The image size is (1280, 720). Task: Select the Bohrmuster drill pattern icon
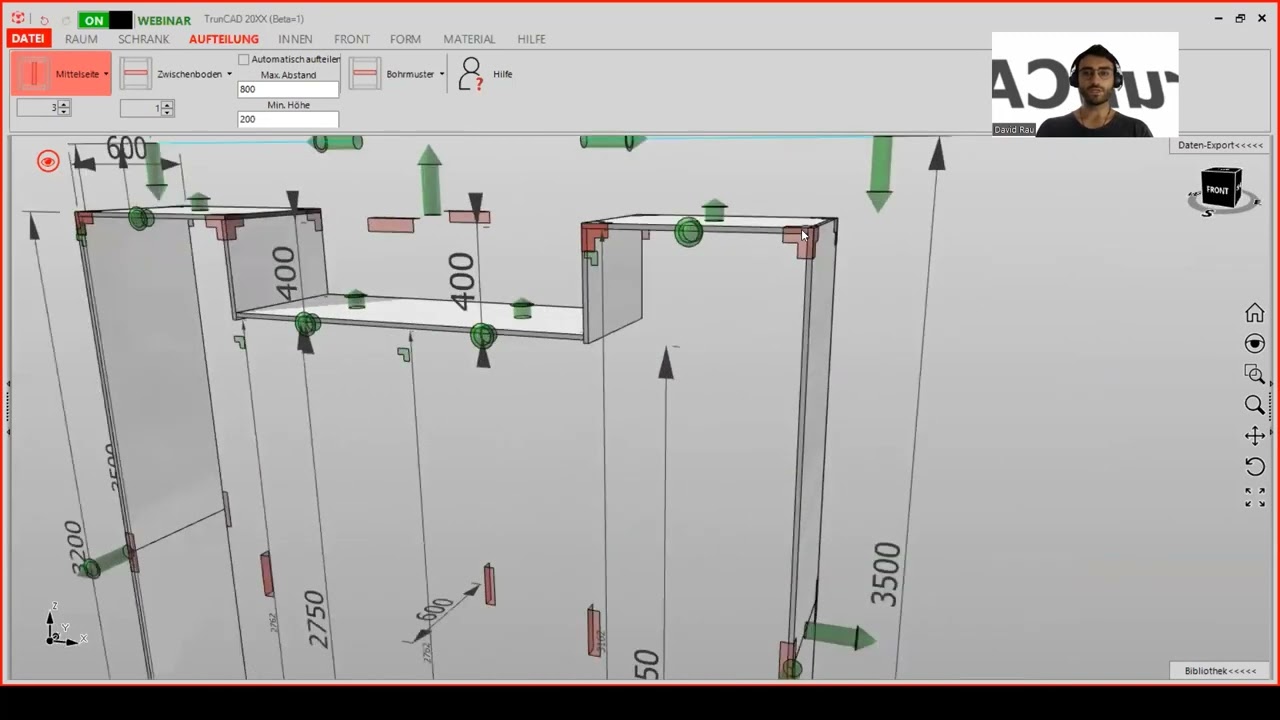tap(365, 74)
